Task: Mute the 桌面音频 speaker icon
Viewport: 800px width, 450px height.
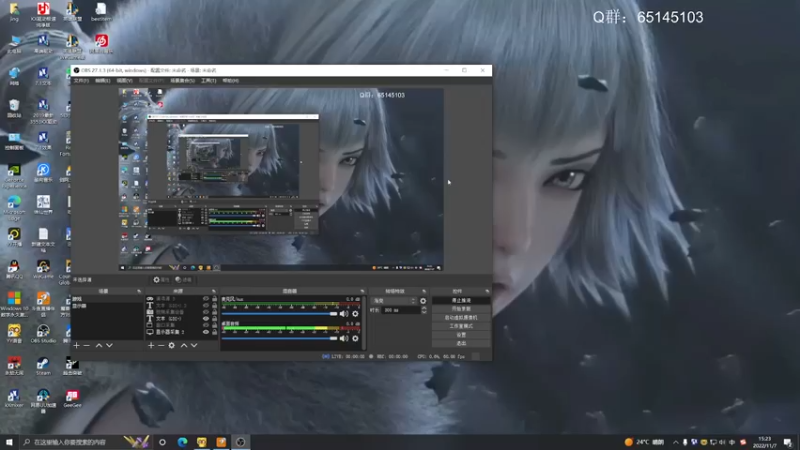Action: (x=344, y=338)
